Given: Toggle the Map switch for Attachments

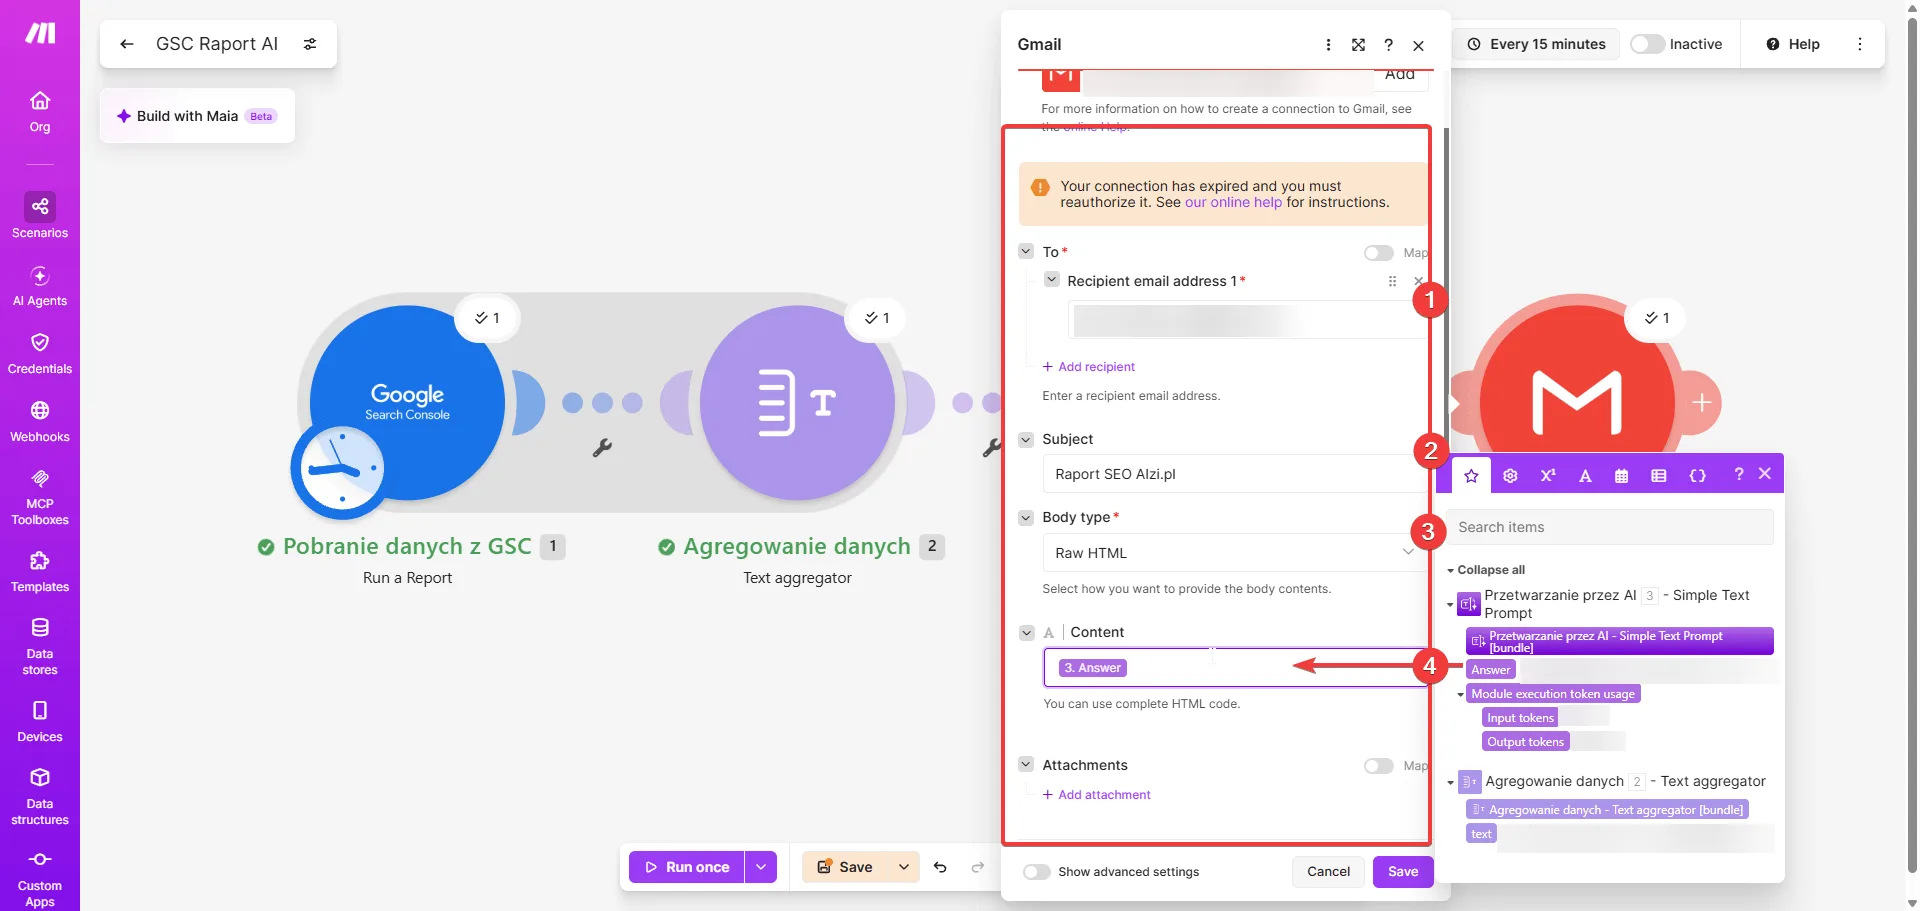Looking at the screenshot, I should [x=1379, y=766].
